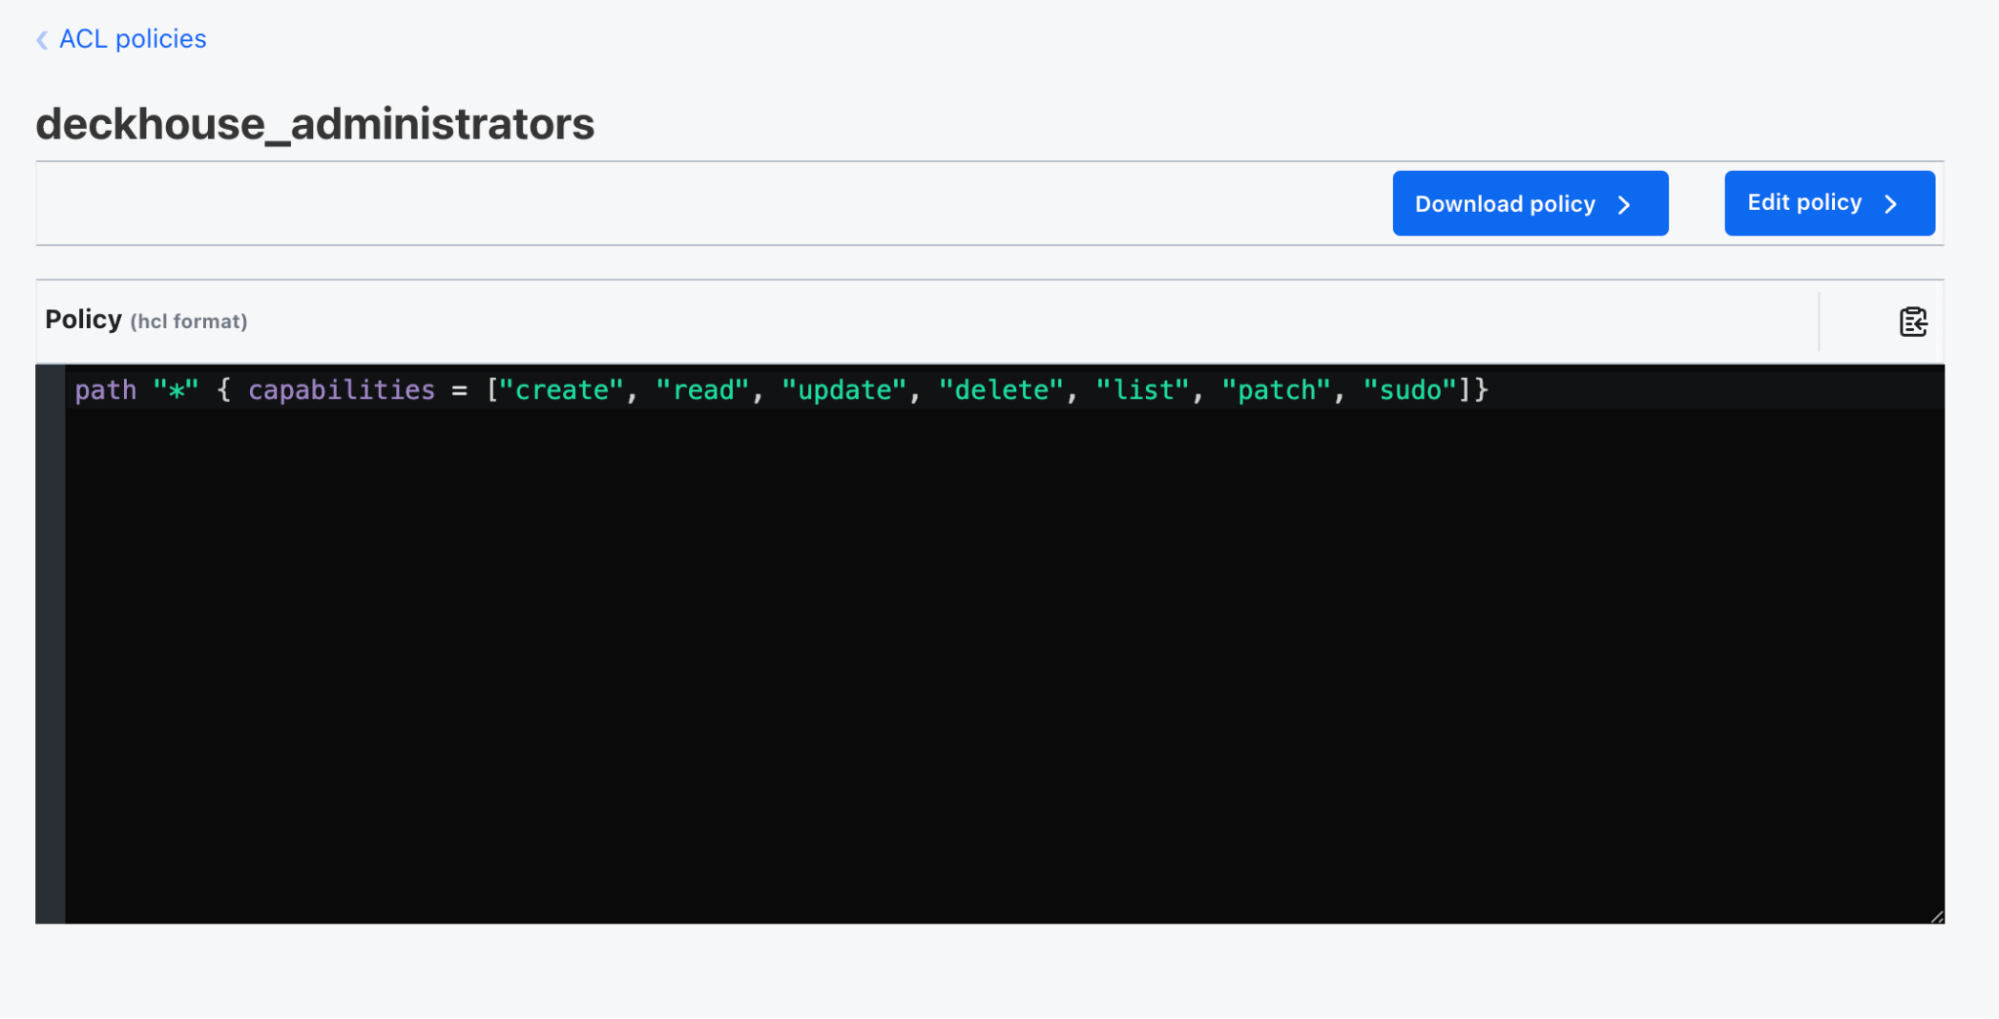The width and height of the screenshot is (1999, 1019).
Task: Place cursor on the "sudo" capability
Action: coord(1410,390)
